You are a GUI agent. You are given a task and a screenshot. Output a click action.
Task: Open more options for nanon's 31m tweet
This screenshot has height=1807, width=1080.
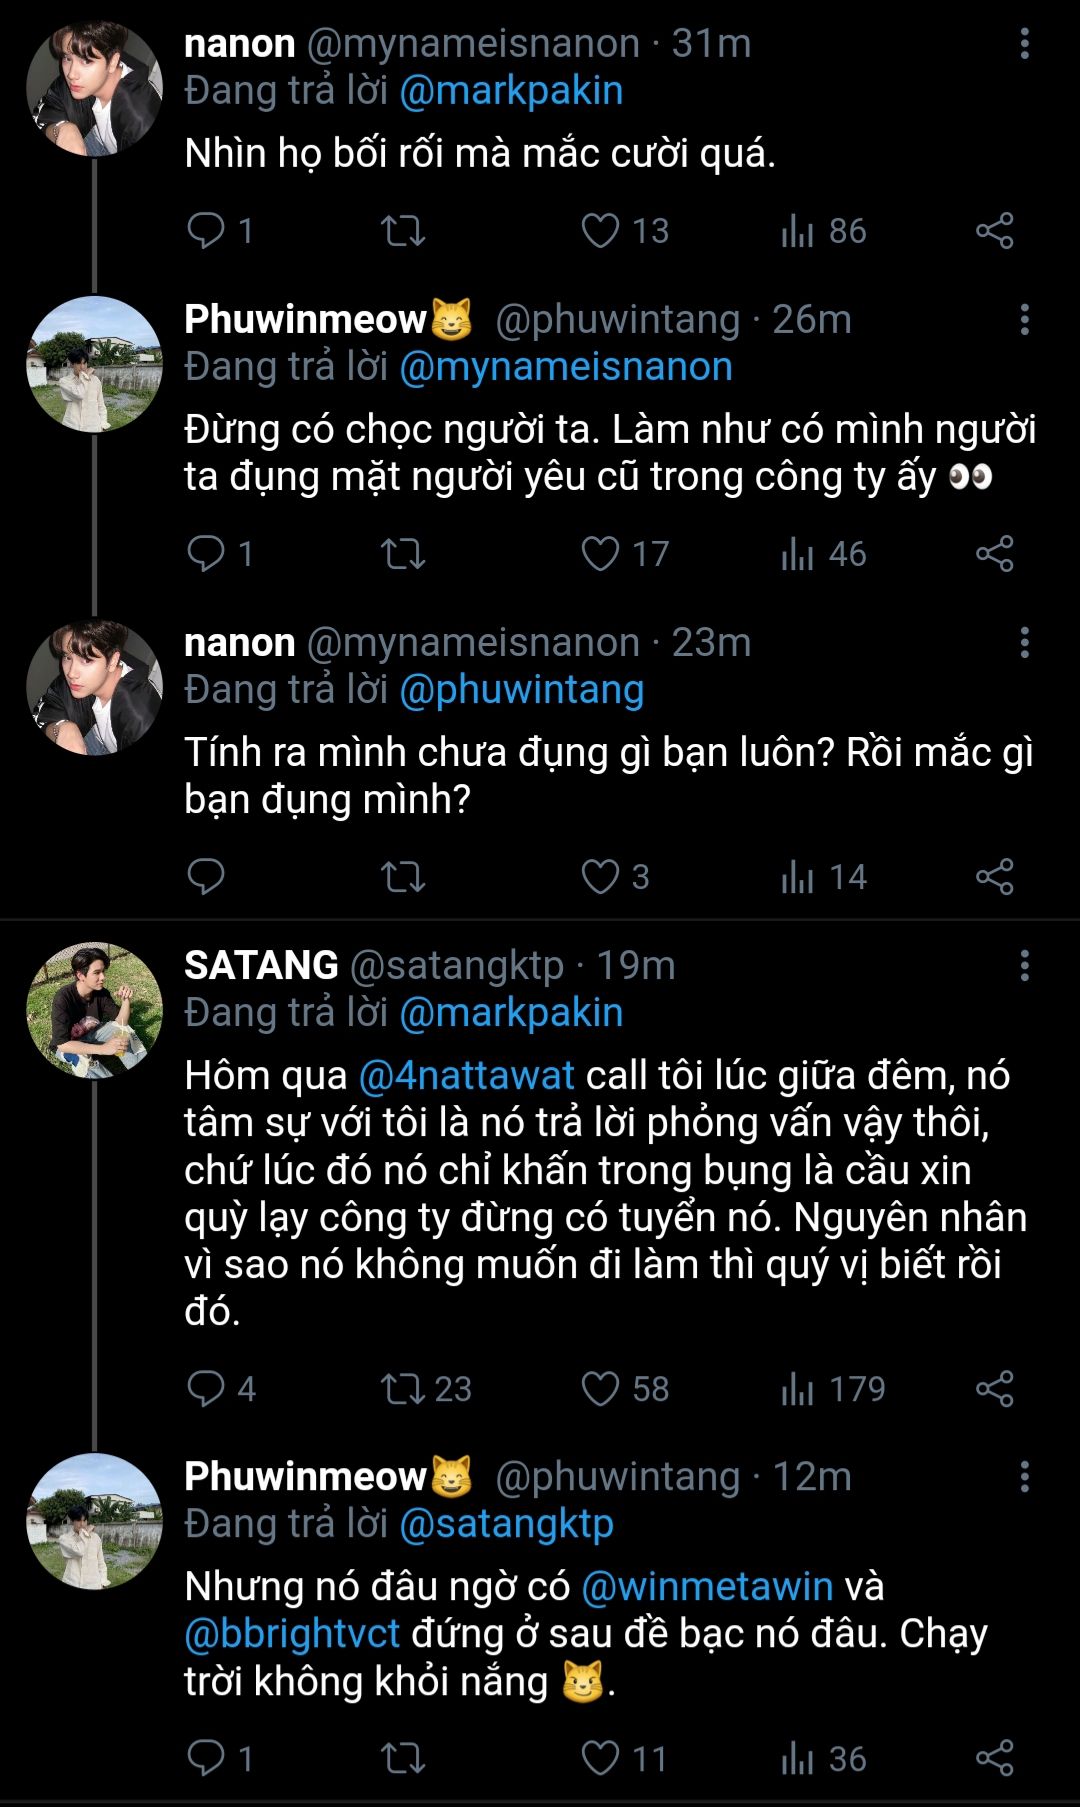point(1024,44)
